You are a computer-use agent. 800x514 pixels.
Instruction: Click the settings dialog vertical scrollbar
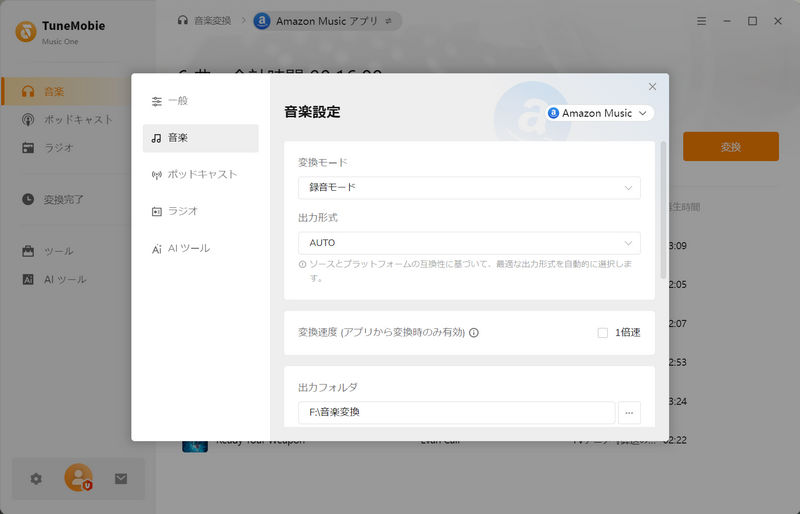(x=663, y=210)
